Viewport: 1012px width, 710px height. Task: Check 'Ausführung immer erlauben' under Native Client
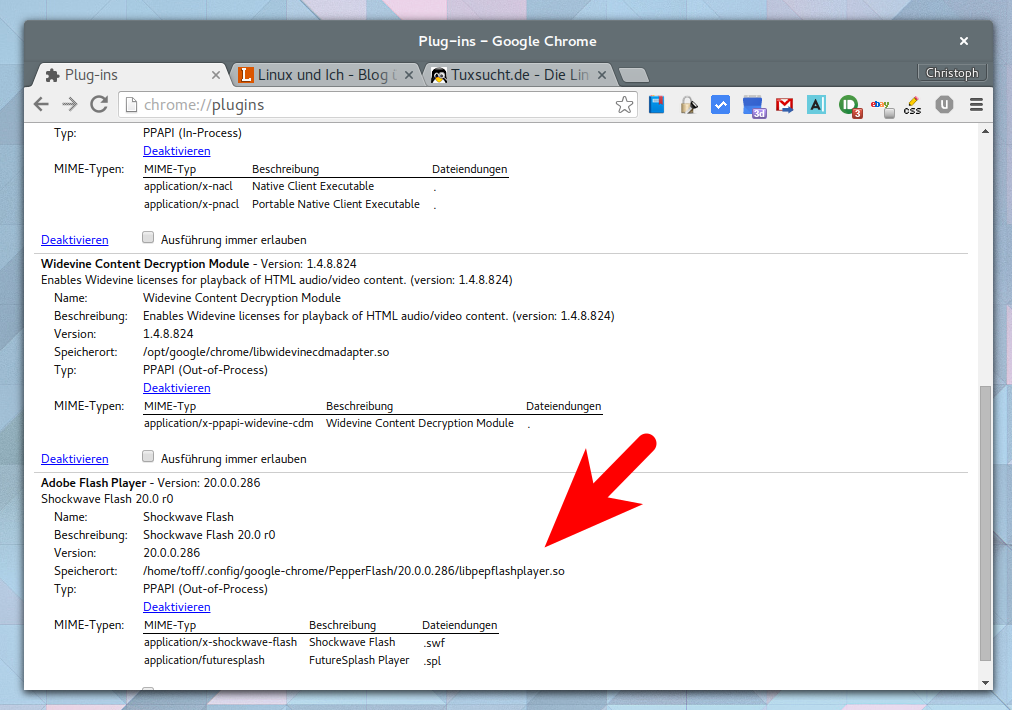tap(148, 238)
